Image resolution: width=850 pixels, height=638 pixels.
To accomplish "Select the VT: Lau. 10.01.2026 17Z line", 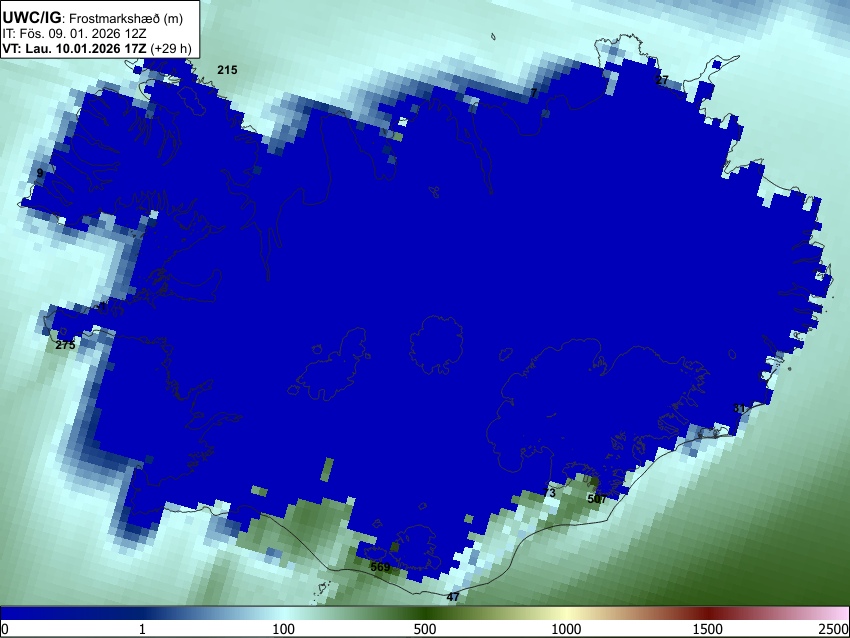I will pos(96,48).
